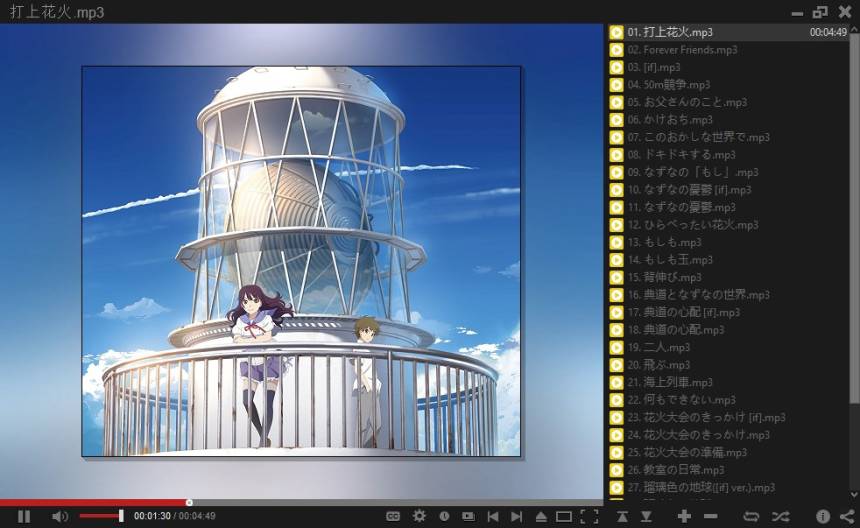Skip to next track
Screen dimensions: 860x528
tap(516, 516)
